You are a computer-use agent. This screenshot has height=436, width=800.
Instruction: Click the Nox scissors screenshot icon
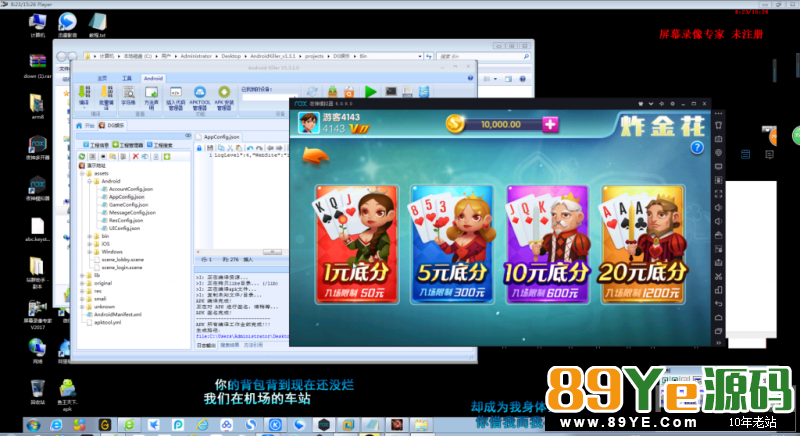coord(718,276)
